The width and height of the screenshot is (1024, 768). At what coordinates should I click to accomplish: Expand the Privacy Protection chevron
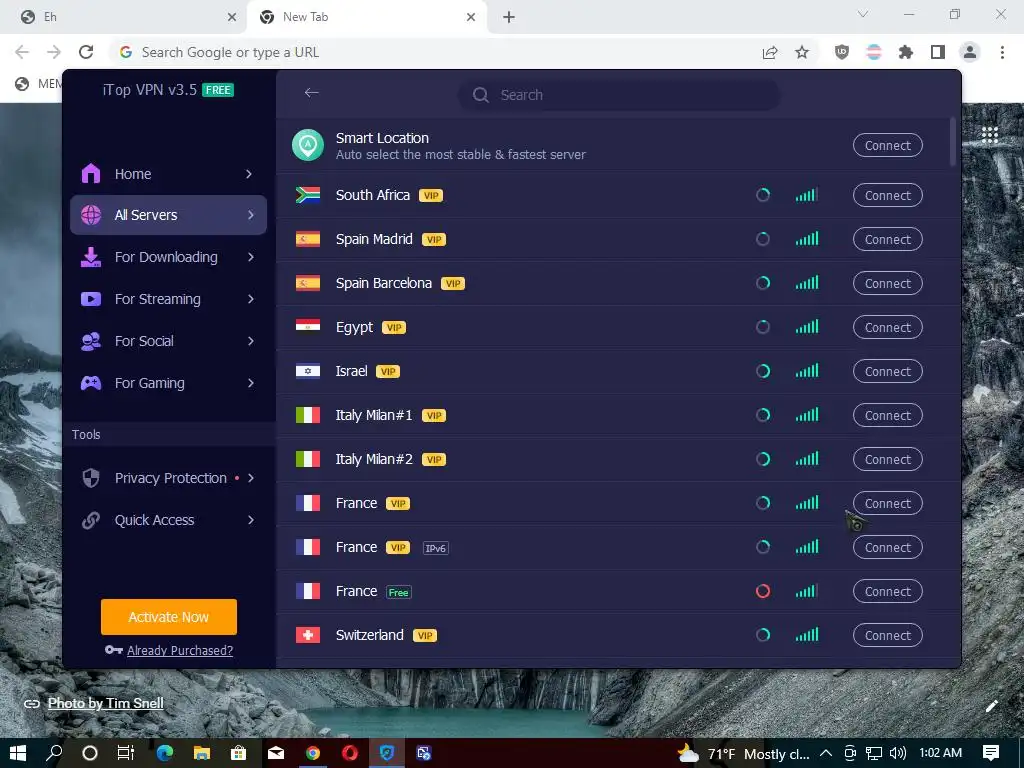(x=251, y=478)
